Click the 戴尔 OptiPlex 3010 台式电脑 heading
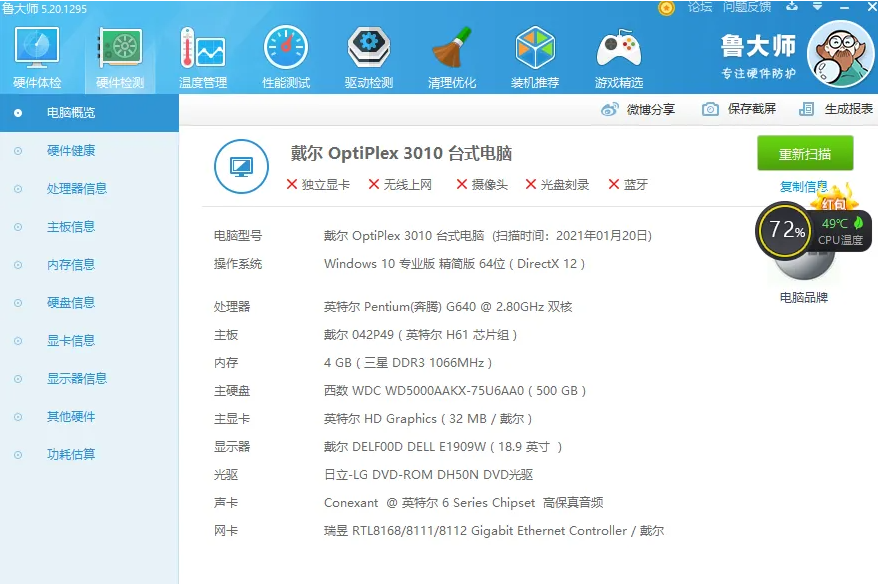878x584 pixels. click(401, 153)
